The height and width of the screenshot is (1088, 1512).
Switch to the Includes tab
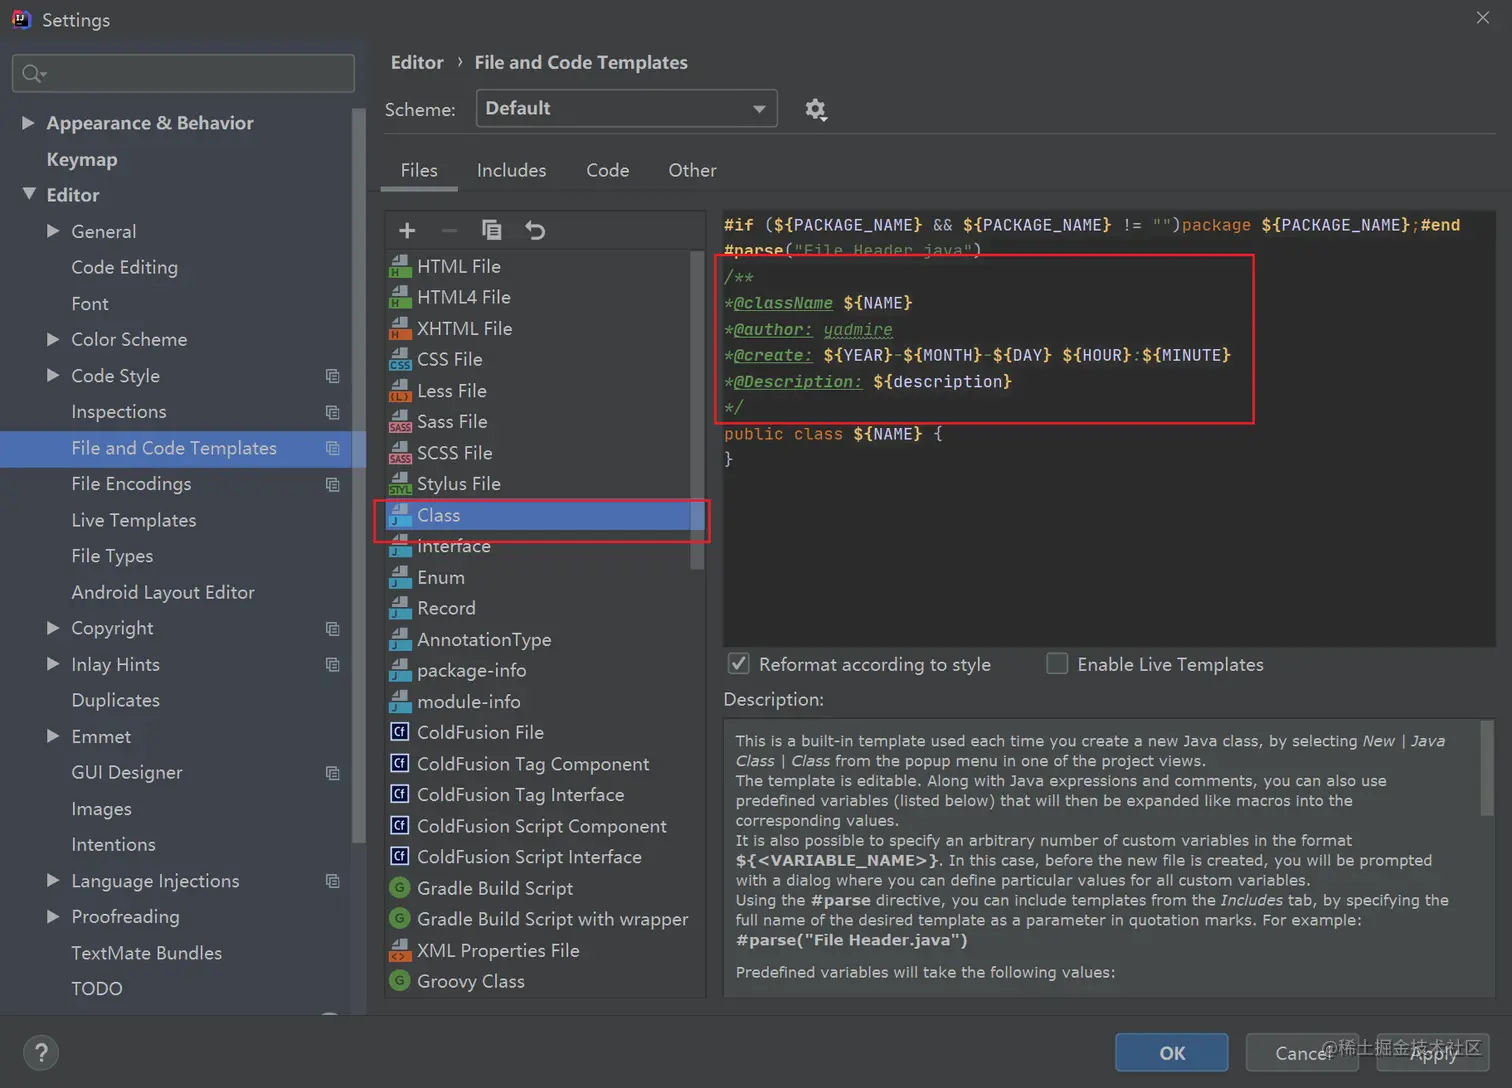(511, 170)
